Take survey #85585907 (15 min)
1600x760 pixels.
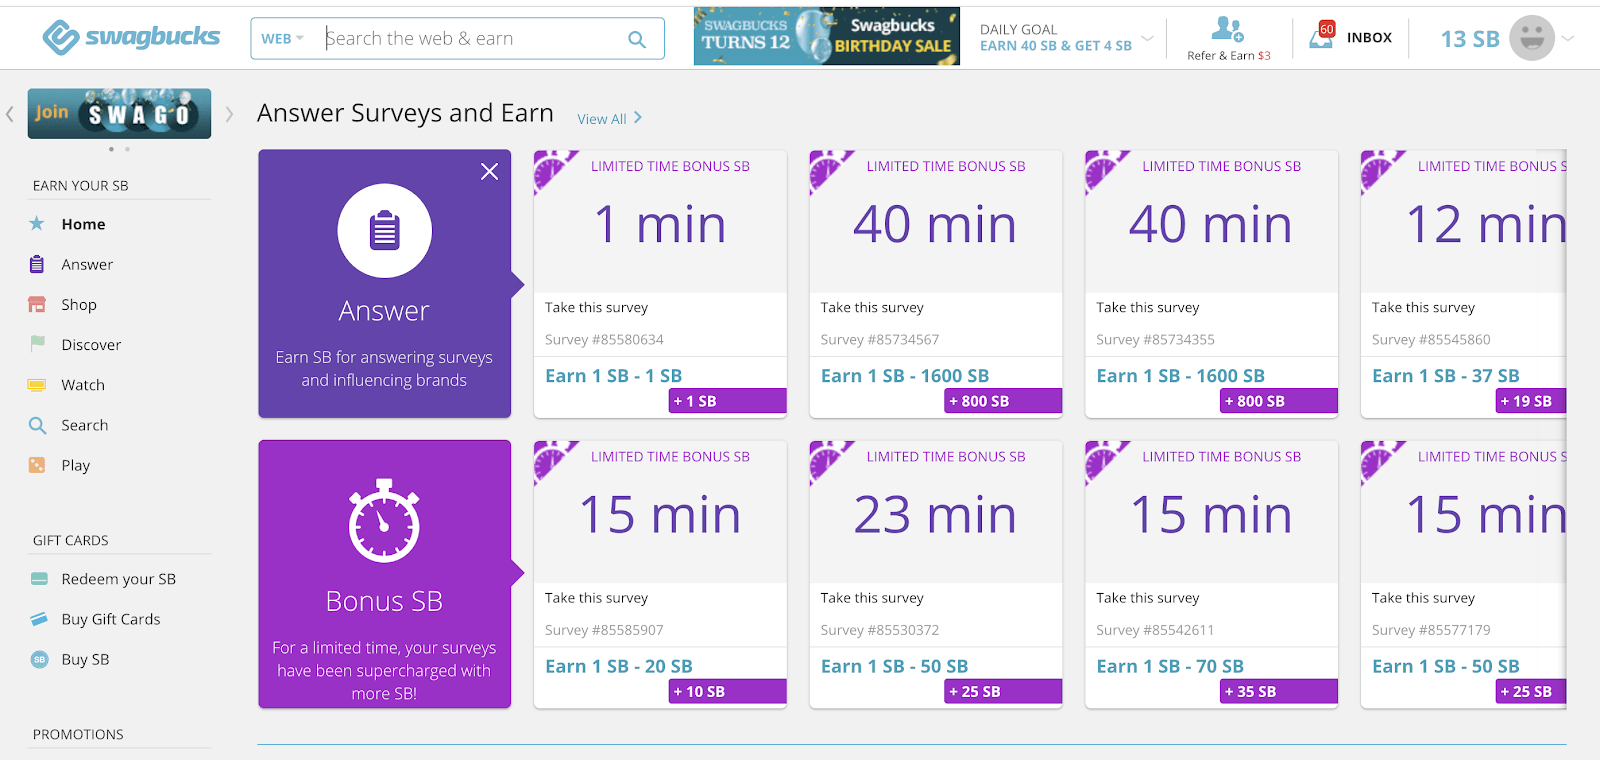[596, 598]
